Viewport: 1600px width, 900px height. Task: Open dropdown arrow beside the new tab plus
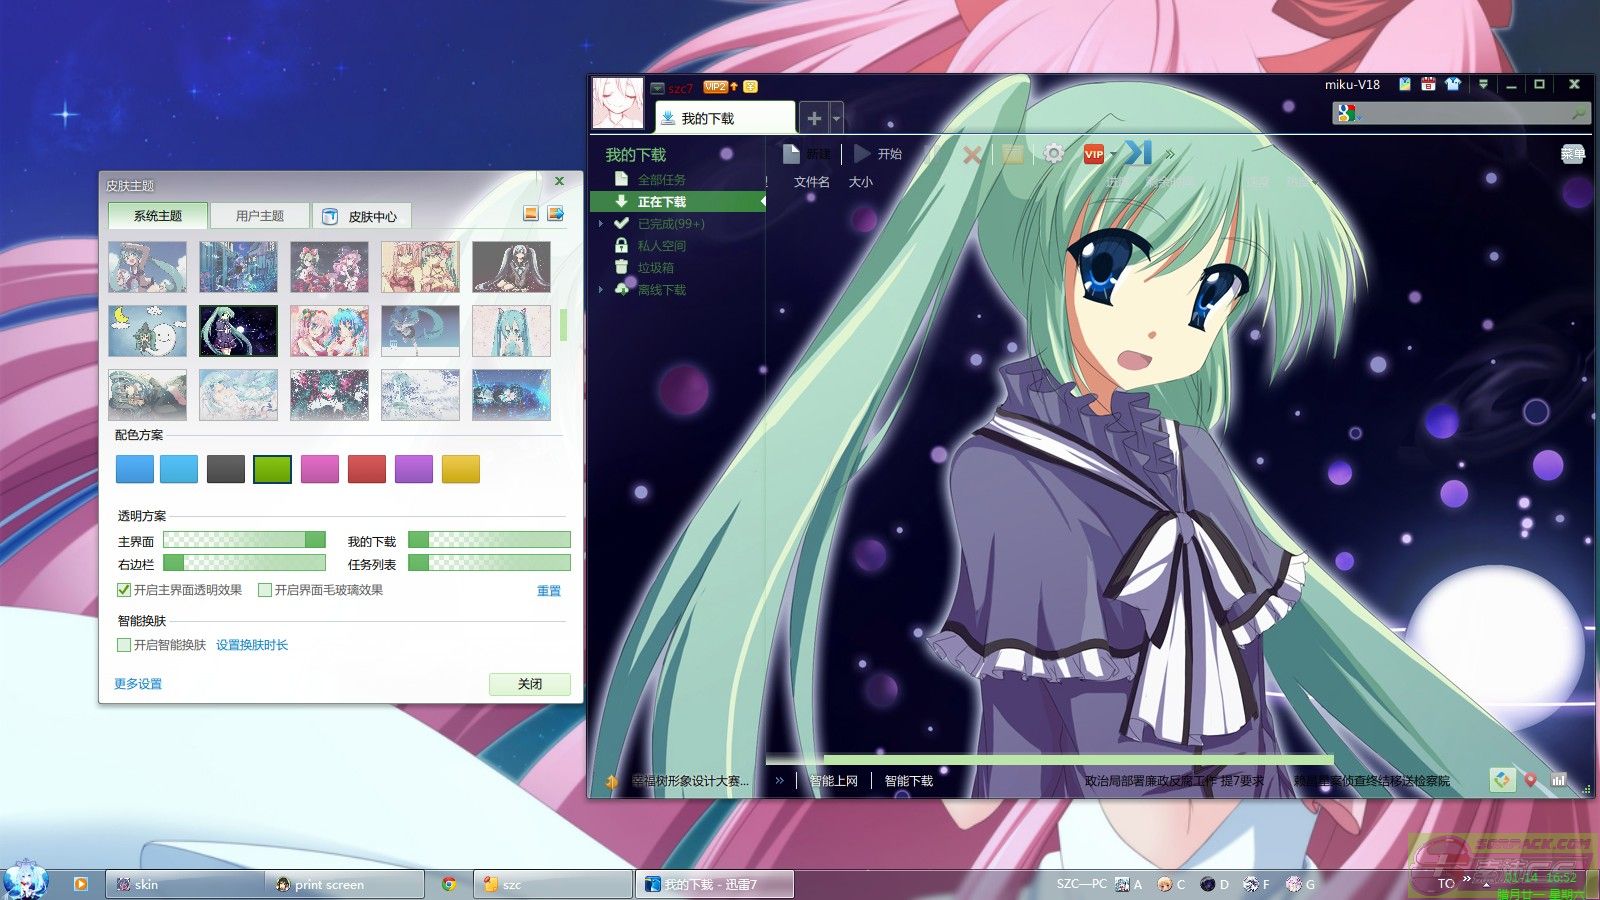(837, 119)
